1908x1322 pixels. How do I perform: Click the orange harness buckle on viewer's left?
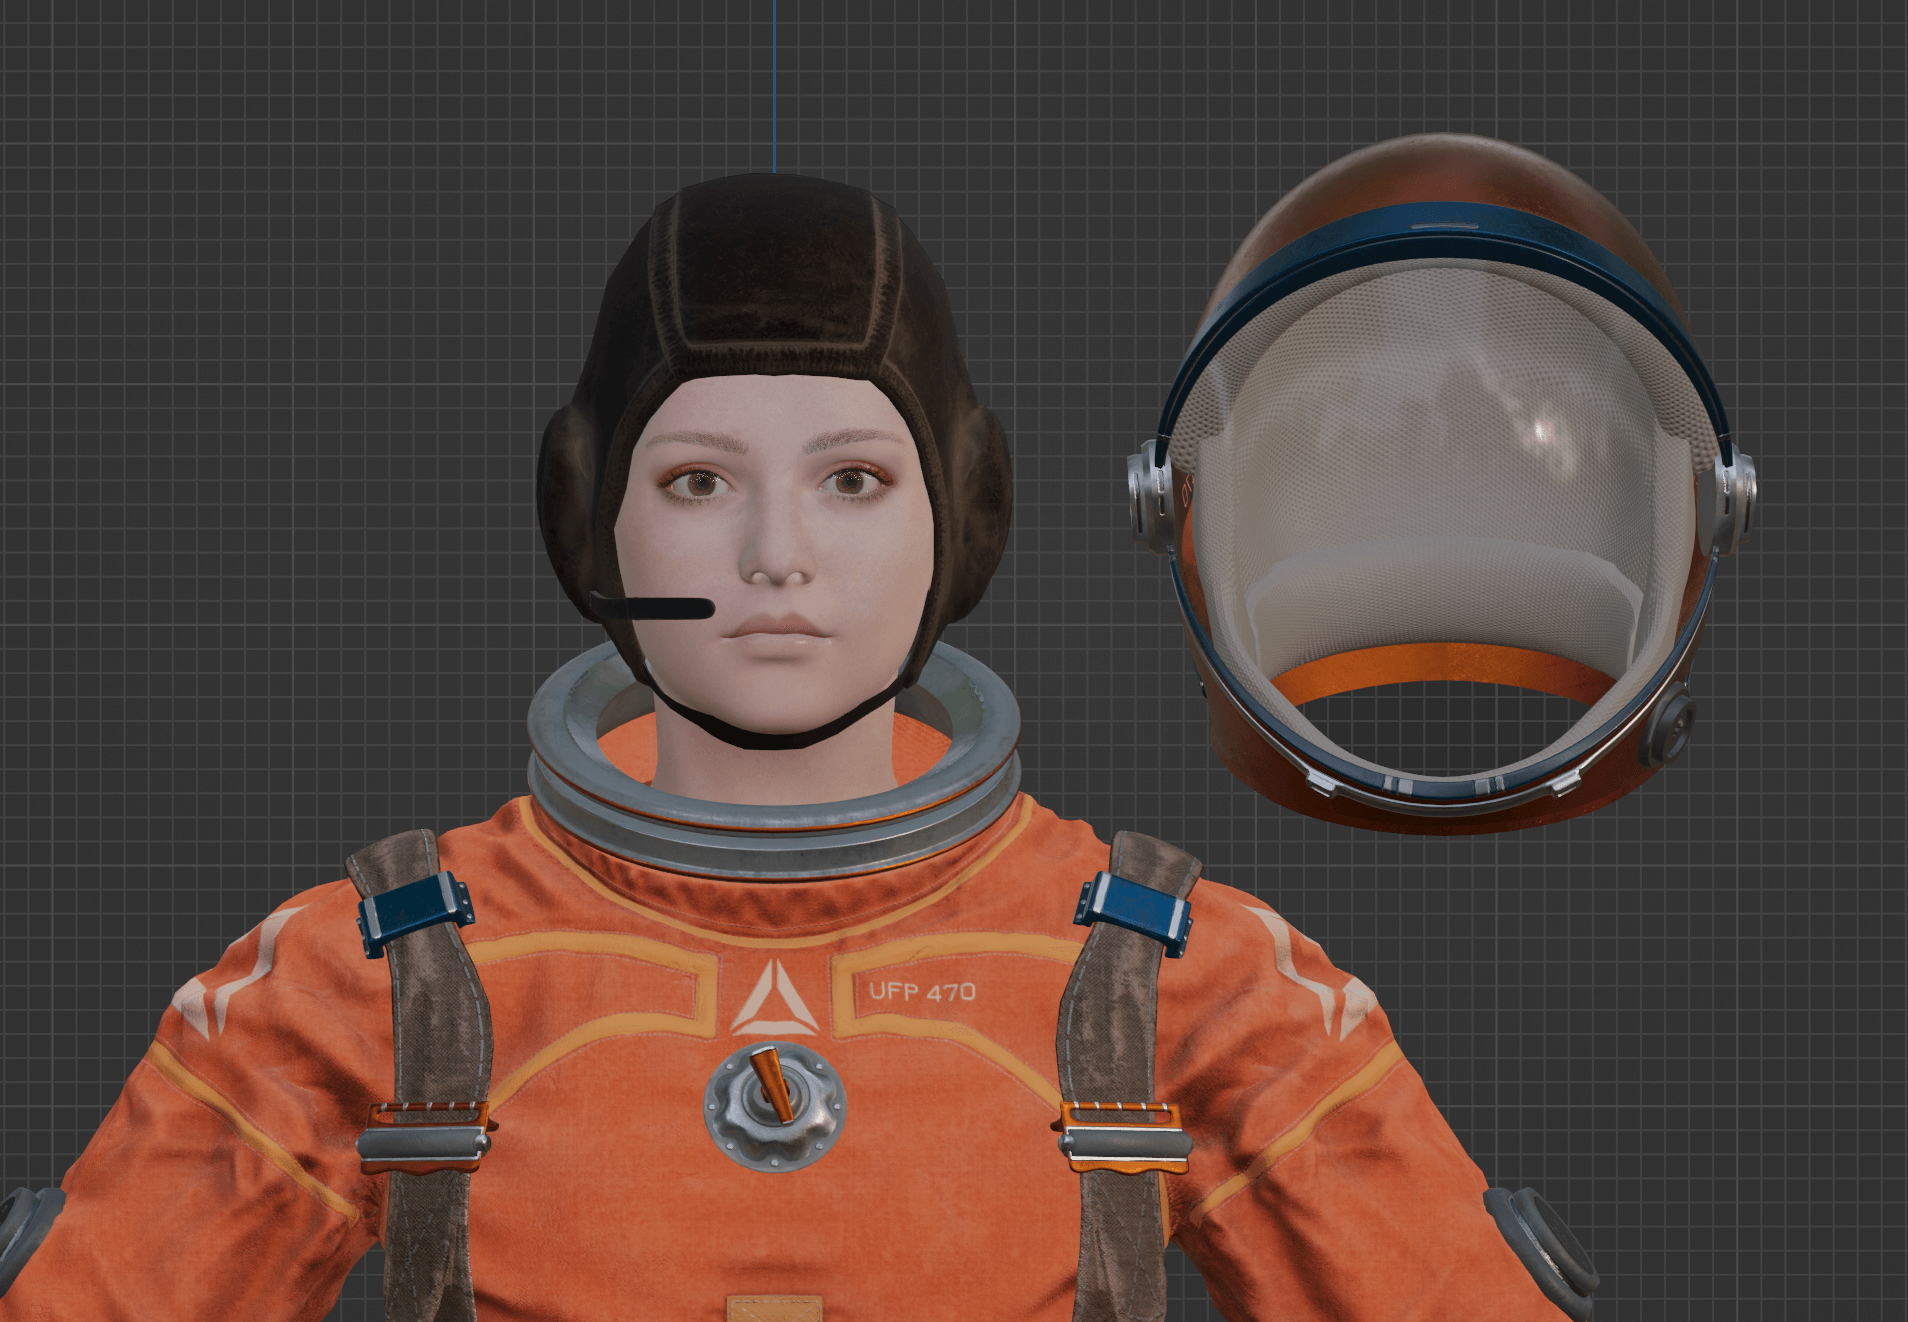click(x=424, y=1136)
